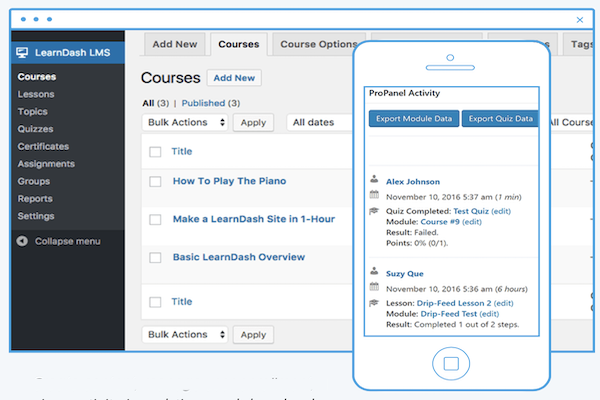Click the calendar icon beside November 10 5:37 am
Screen dimensions: 600x400
pyautogui.click(x=374, y=194)
